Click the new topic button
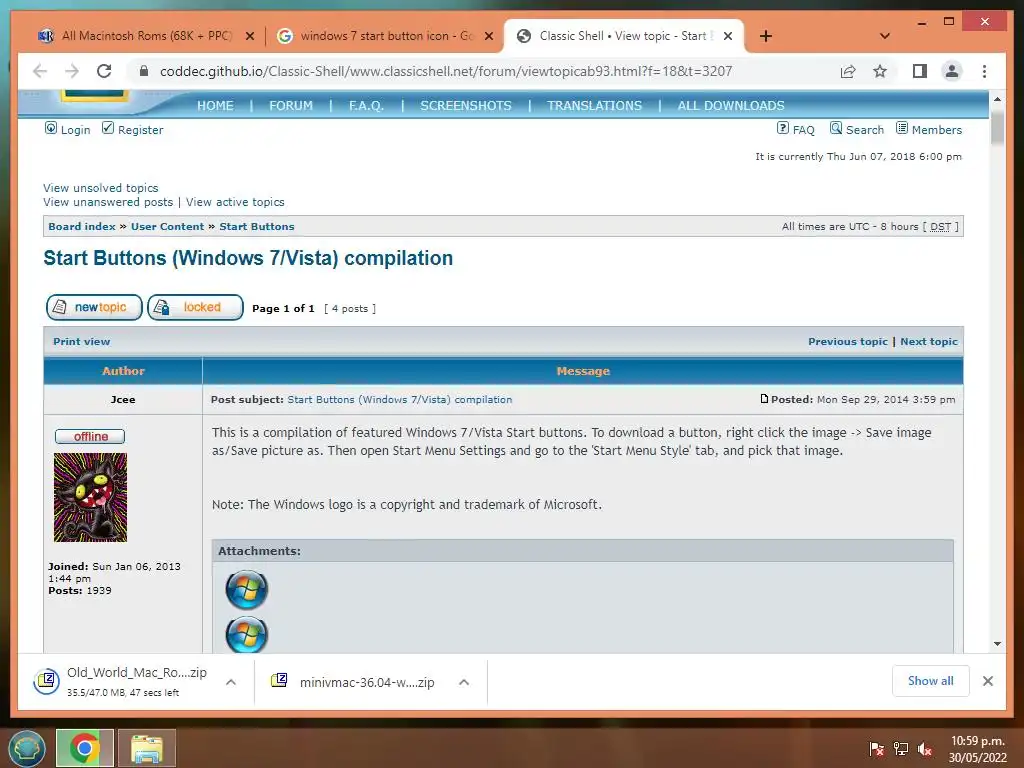 click(x=94, y=308)
